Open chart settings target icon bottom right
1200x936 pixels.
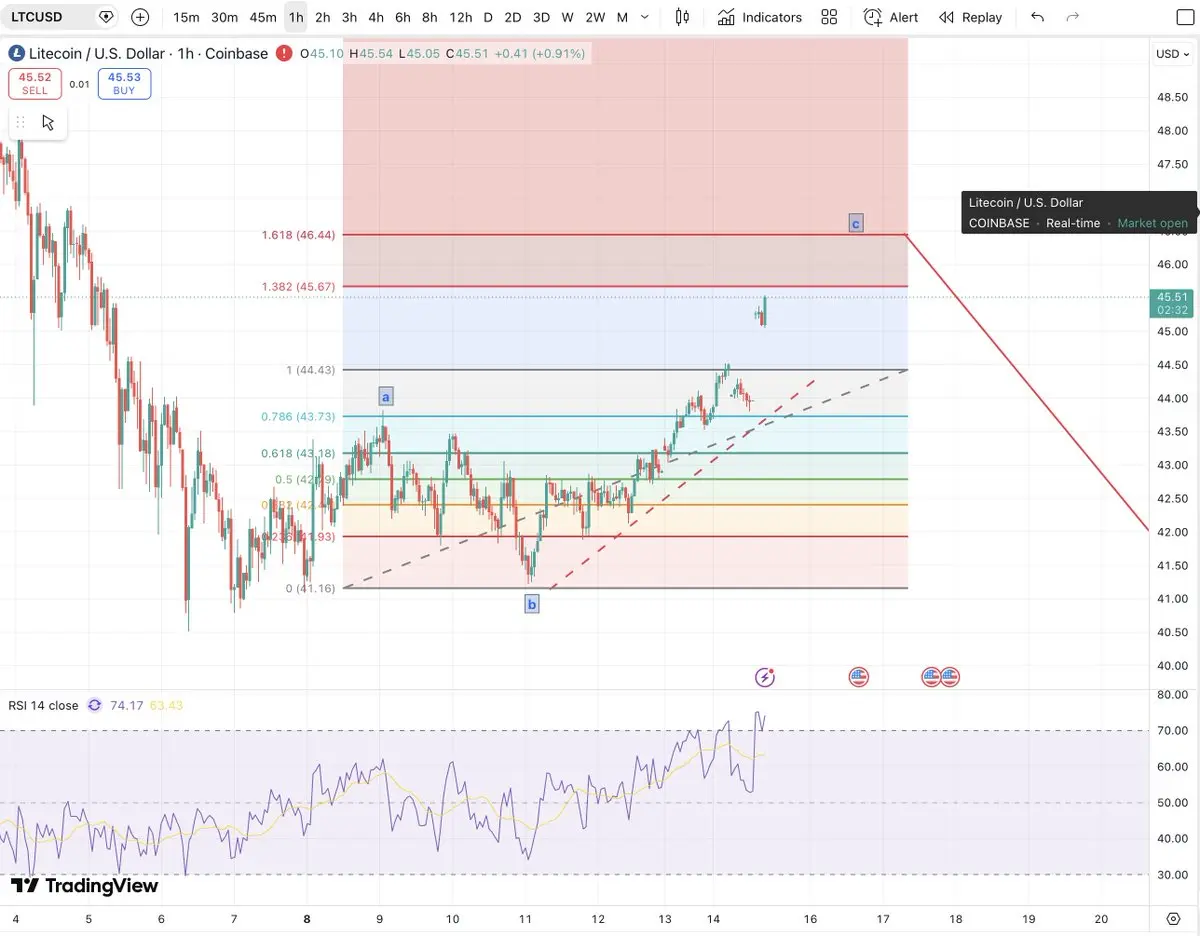(1173, 918)
